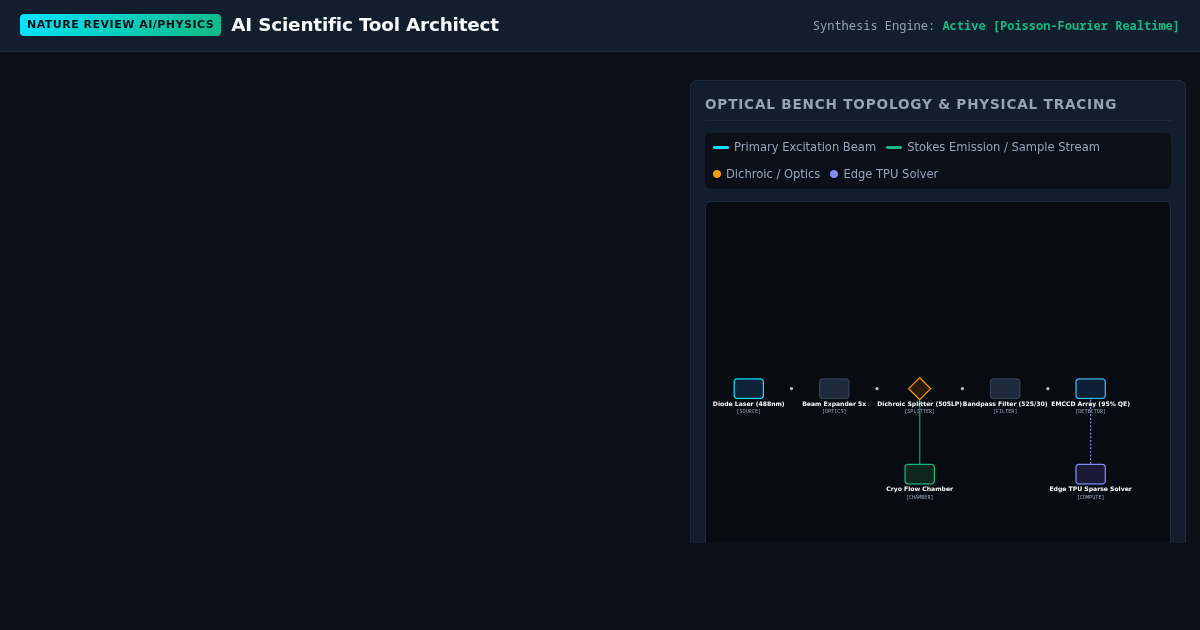The image size is (1200, 630).
Task: Click the Edge TPU Solver legend text
Action: coord(891,174)
